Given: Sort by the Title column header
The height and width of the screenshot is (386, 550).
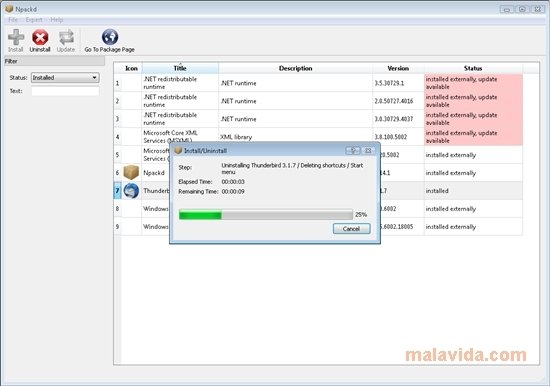Looking at the screenshot, I should [x=180, y=68].
